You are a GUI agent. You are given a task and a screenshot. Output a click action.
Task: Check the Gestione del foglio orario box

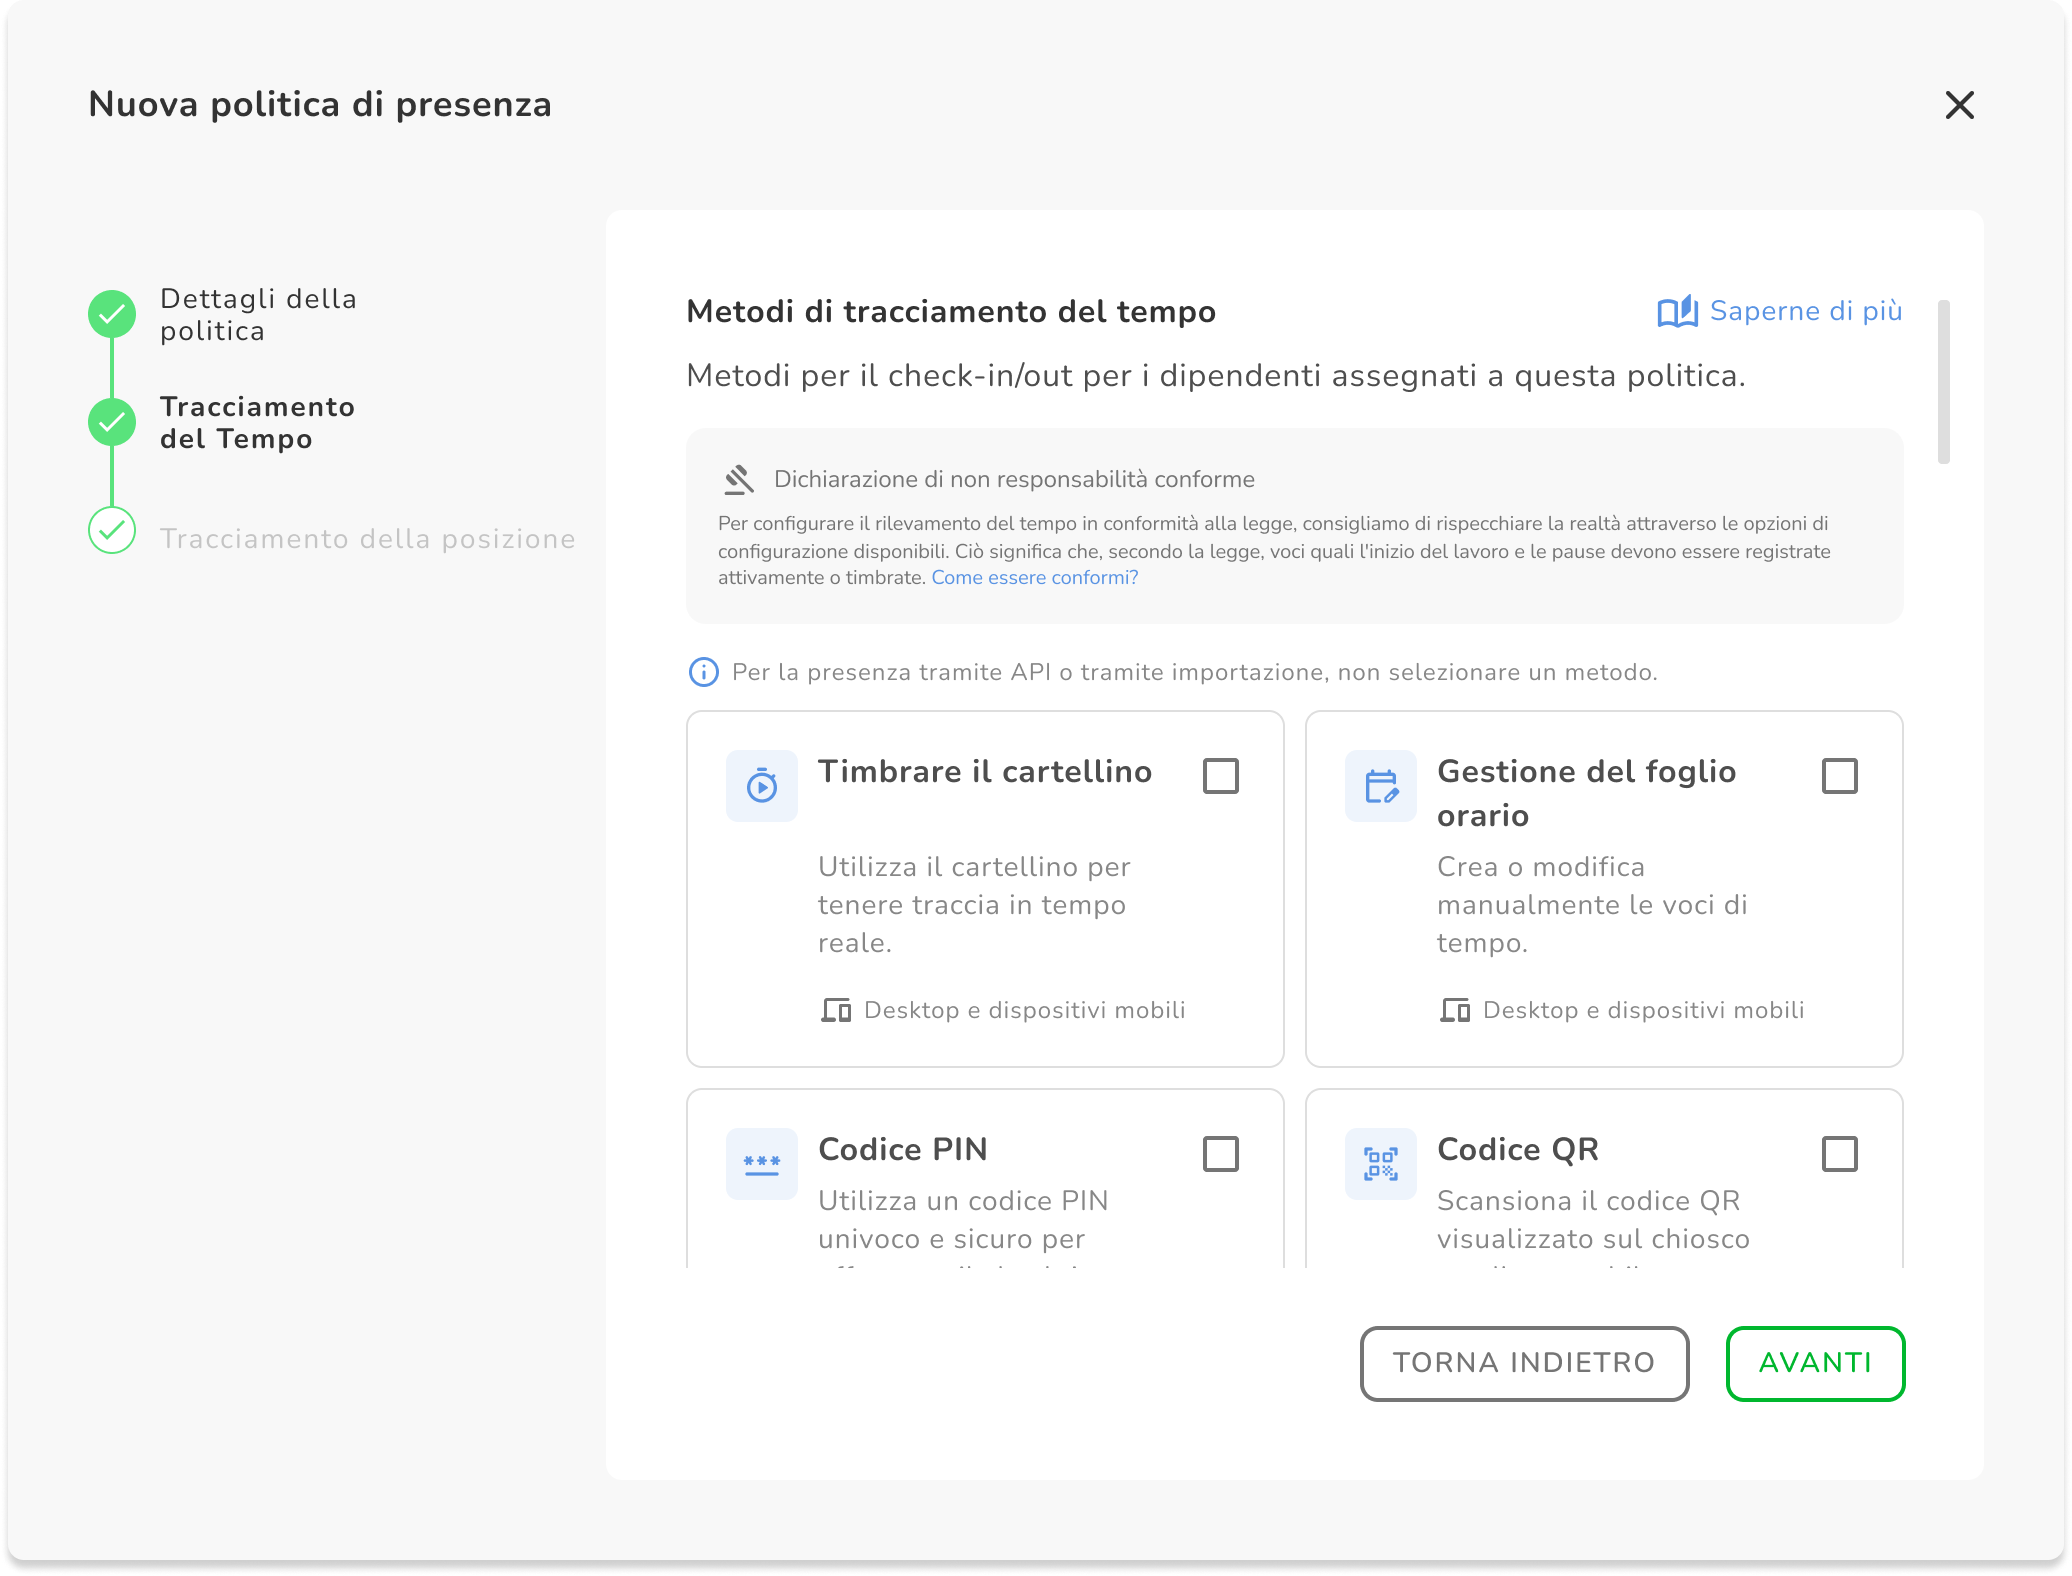tap(1839, 776)
